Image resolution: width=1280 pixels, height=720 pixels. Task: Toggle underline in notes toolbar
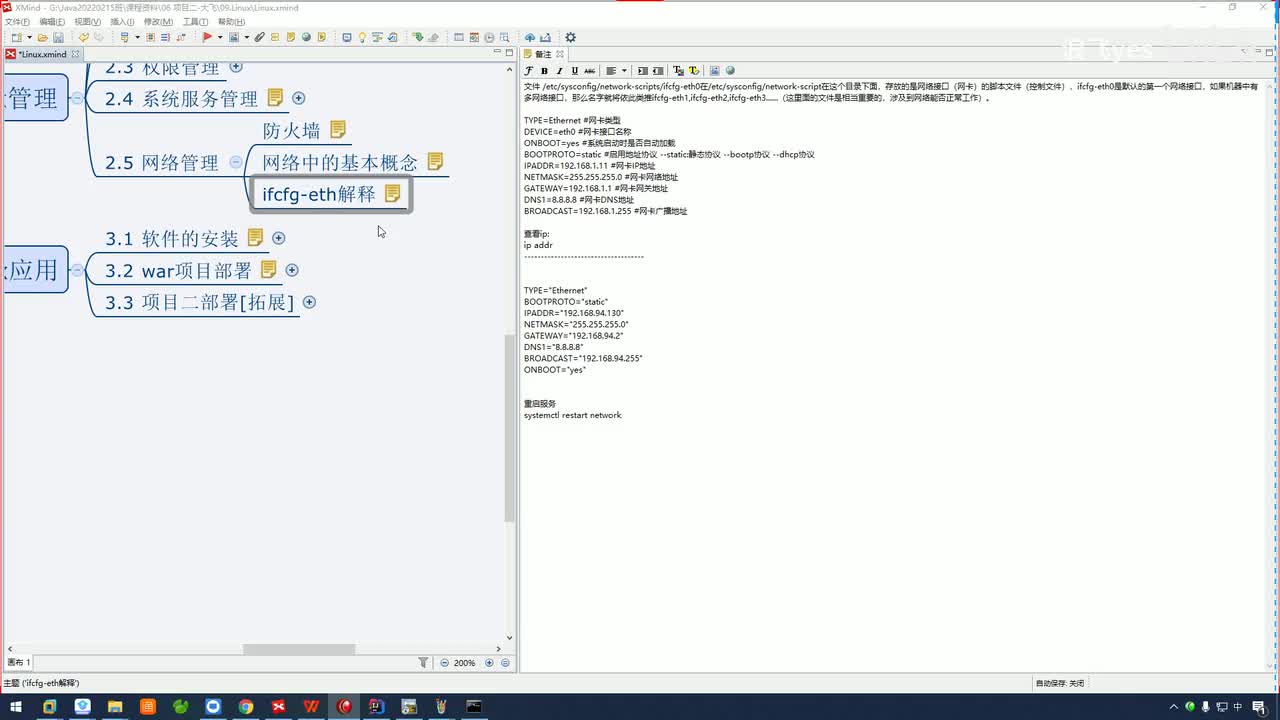(574, 71)
